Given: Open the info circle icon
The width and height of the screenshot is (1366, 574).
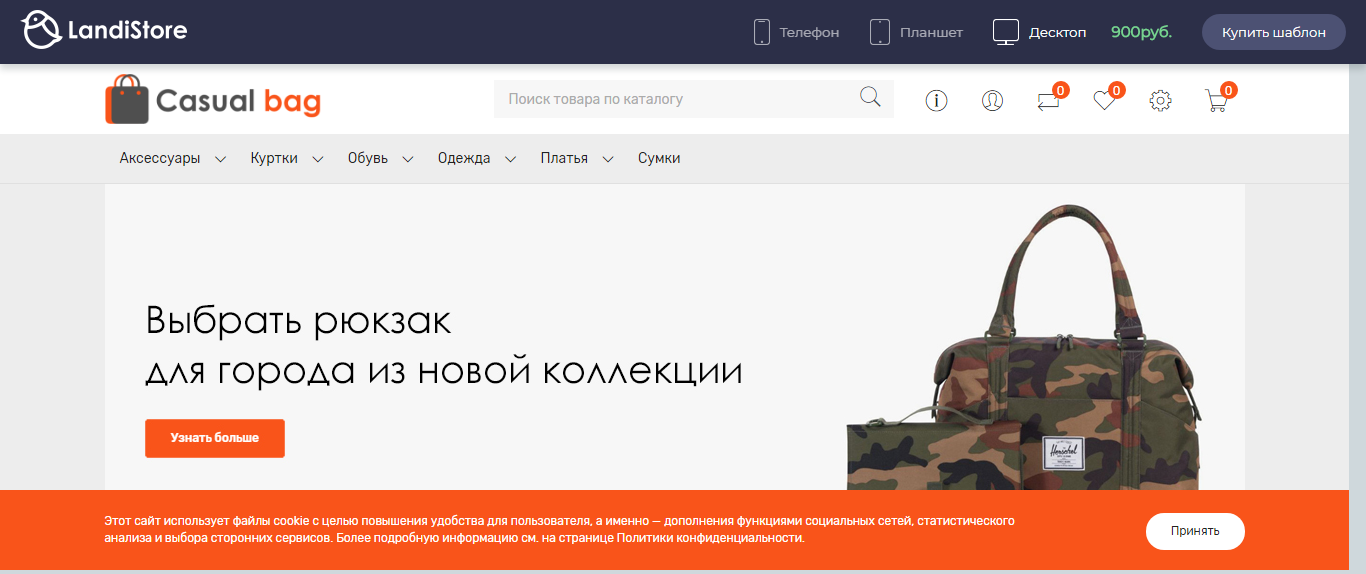Looking at the screenshot, I should click(936, 100).
